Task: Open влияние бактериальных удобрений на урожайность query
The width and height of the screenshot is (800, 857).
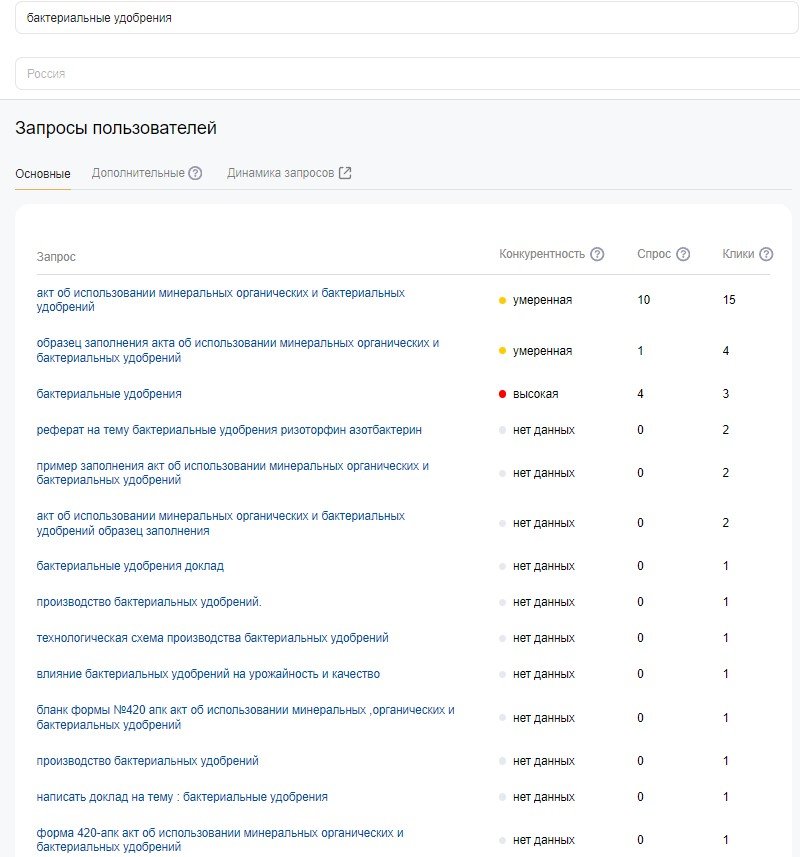Action: pyautogui.click(x=208, y=674)
